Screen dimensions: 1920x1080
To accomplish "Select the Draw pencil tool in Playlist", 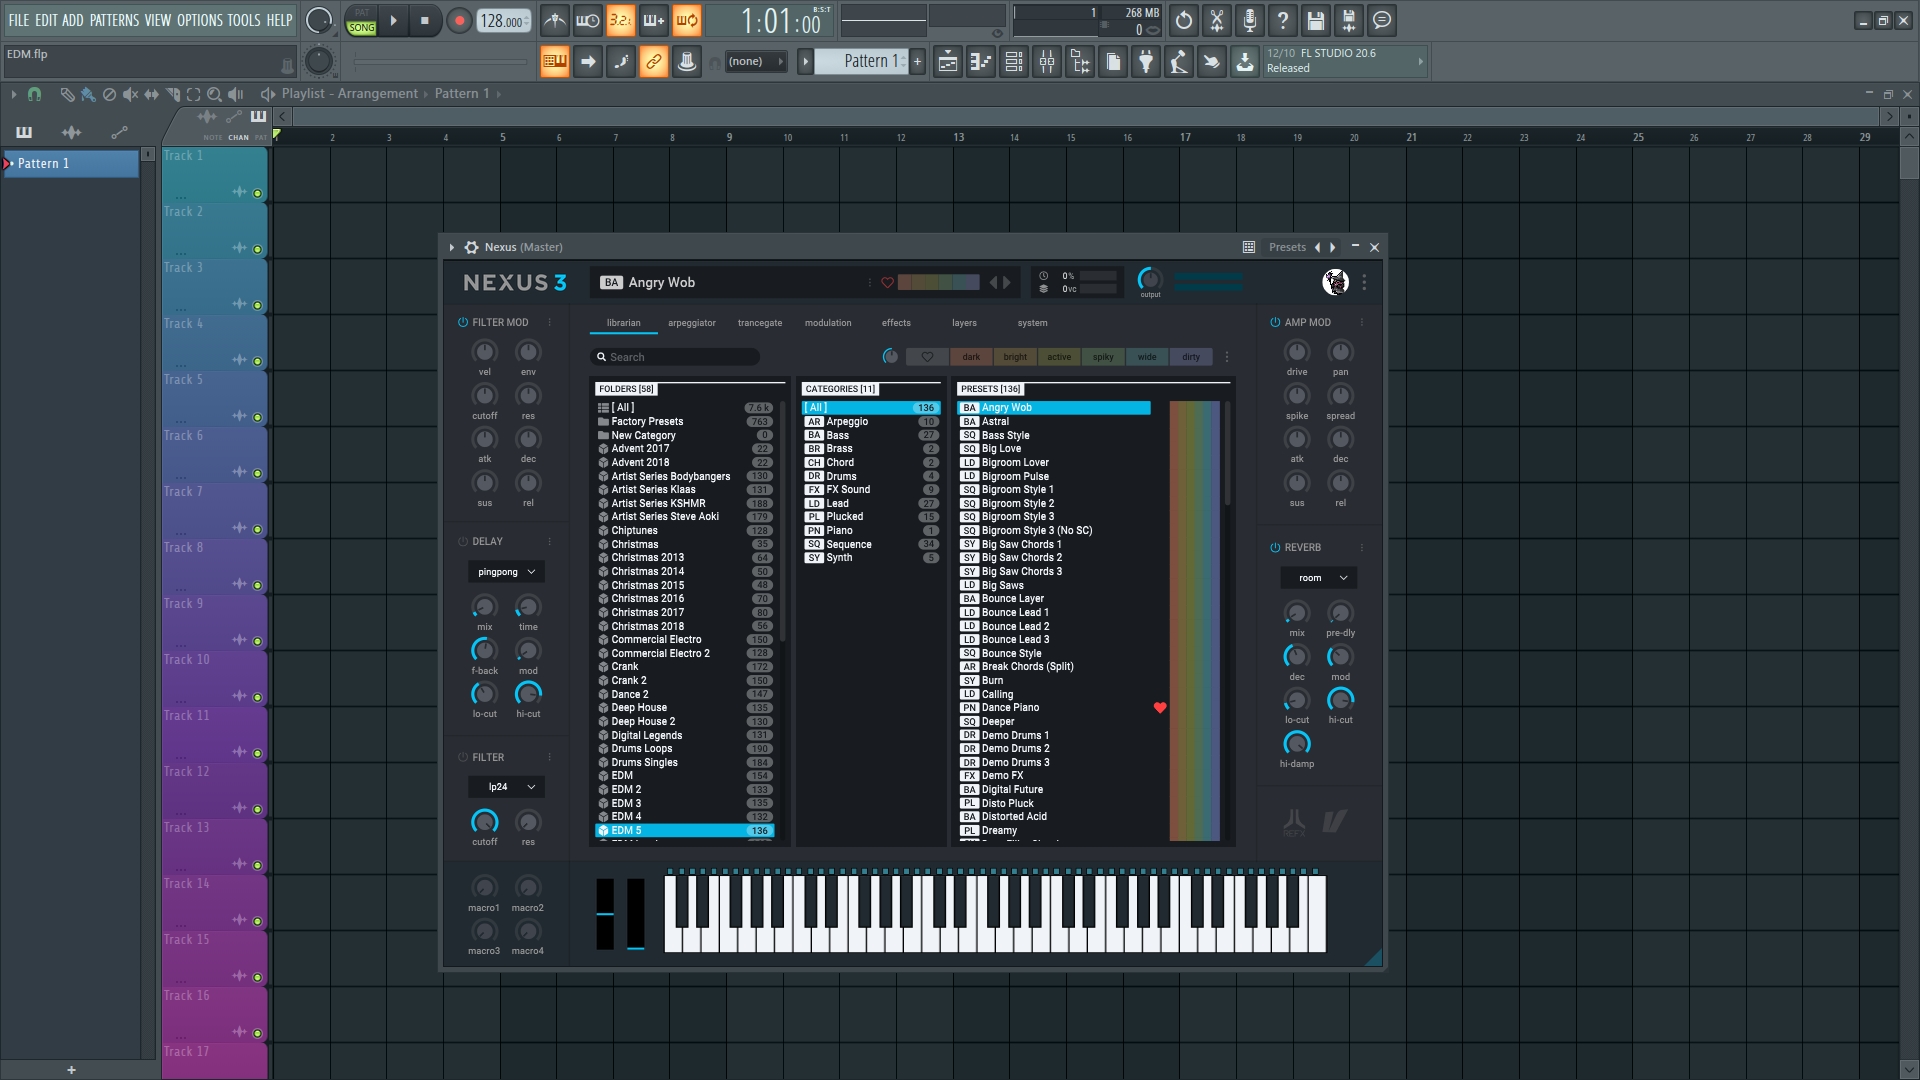I will point(67,94).
